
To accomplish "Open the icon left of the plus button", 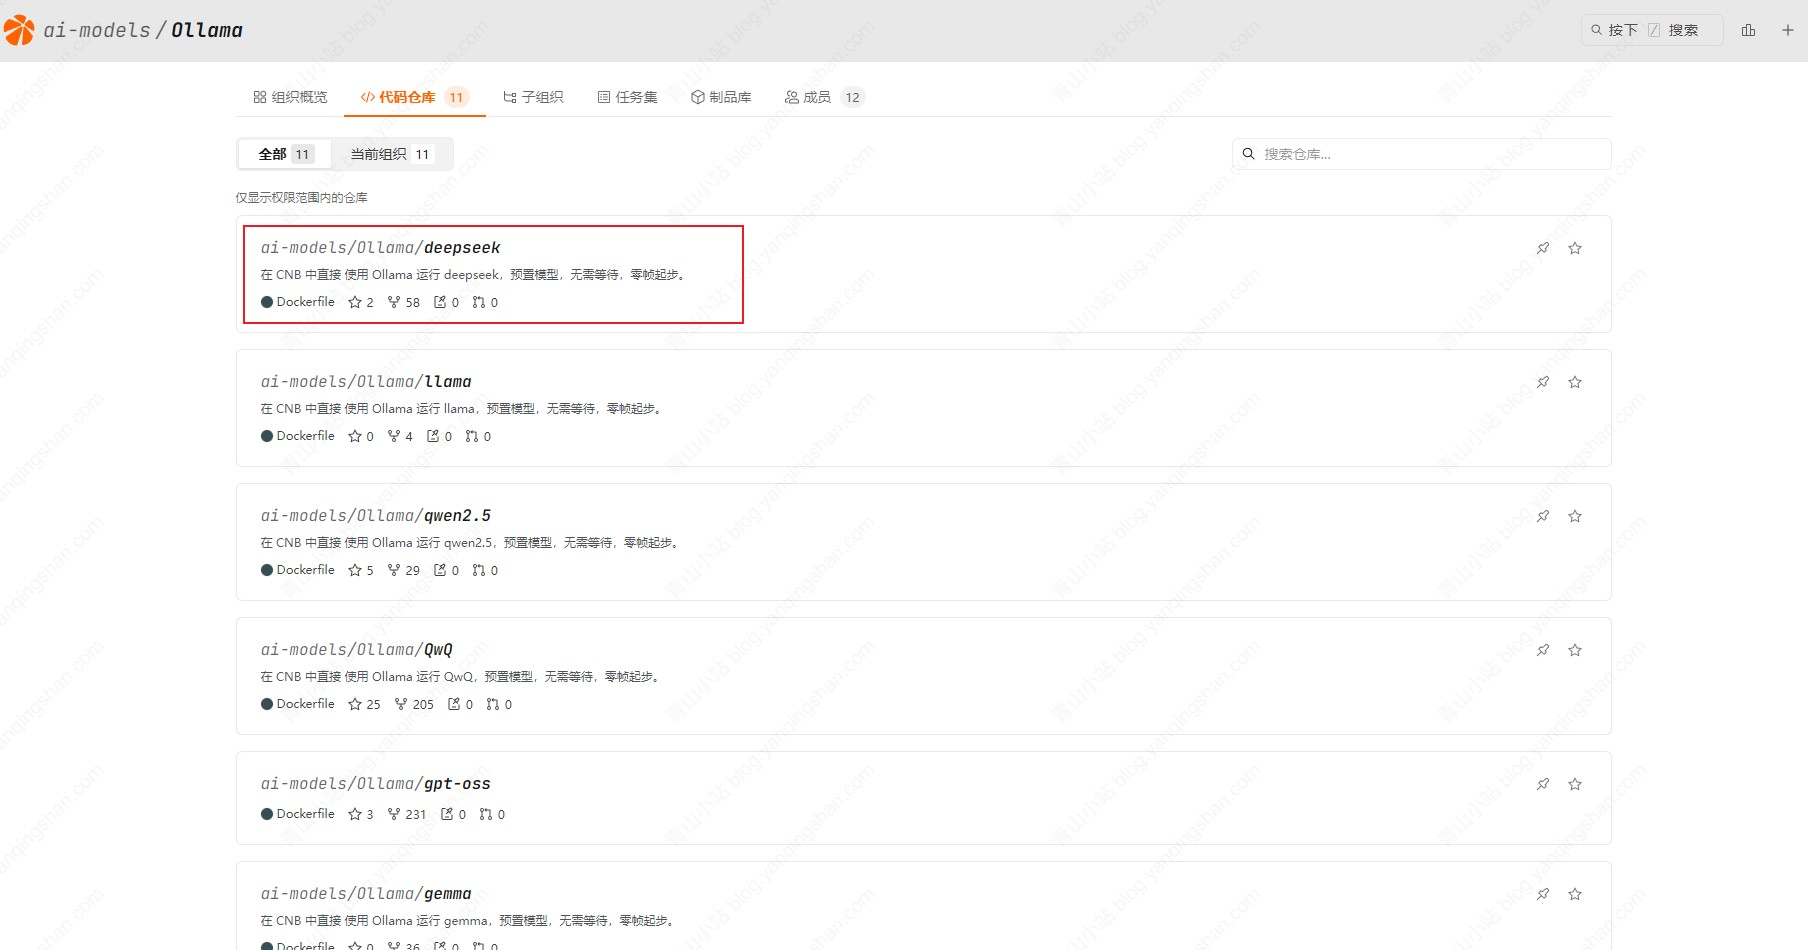I will click(1748, 30).
